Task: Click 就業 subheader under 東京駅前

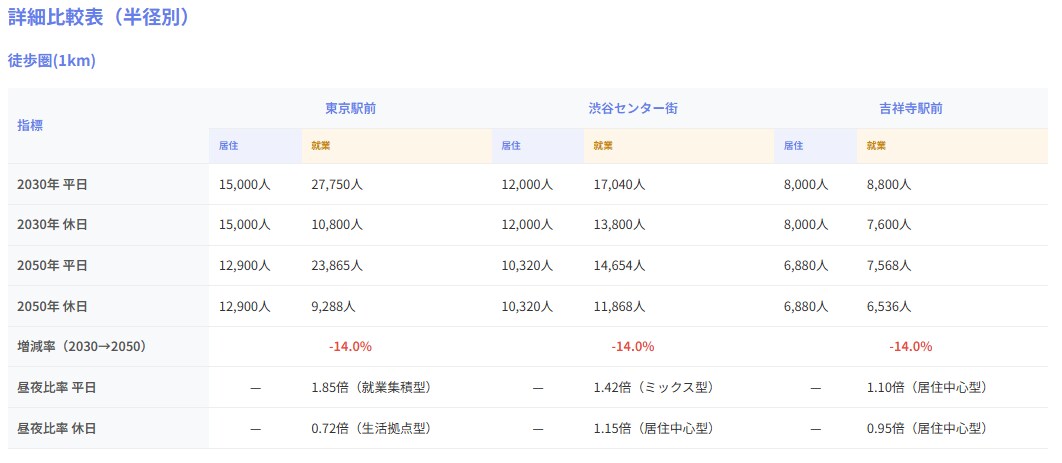Action: pos(321,146)
